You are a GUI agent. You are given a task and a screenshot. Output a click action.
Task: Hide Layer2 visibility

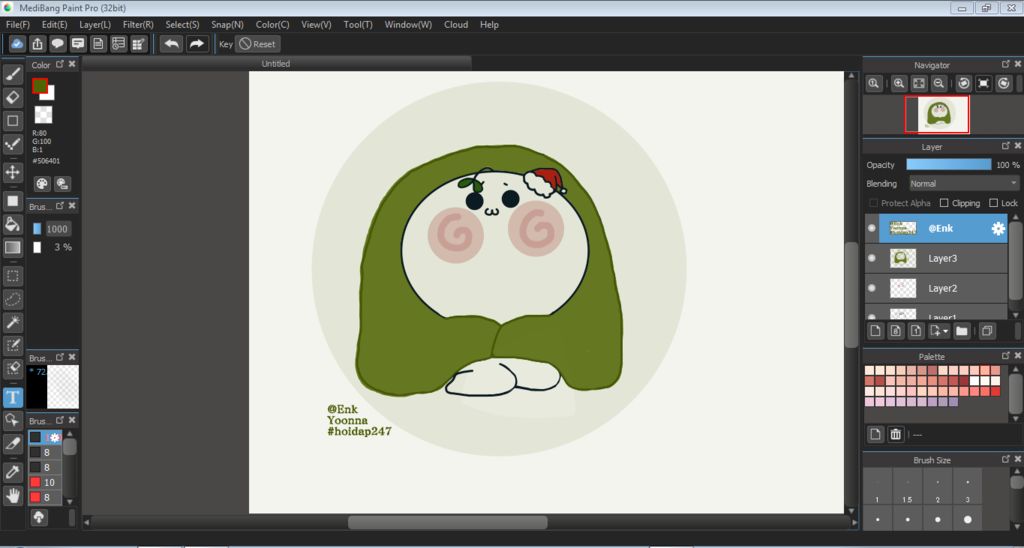pyautogui.click(x=872, y=288)
